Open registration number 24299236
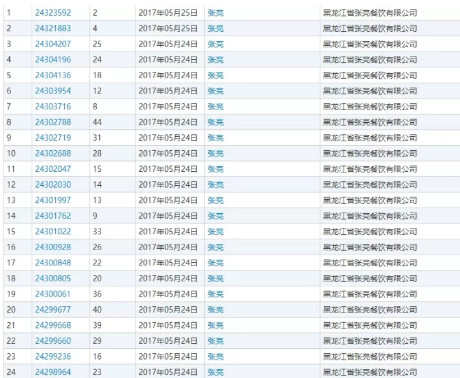The width and height of the screenshot is (460, 378). [53, 357]
